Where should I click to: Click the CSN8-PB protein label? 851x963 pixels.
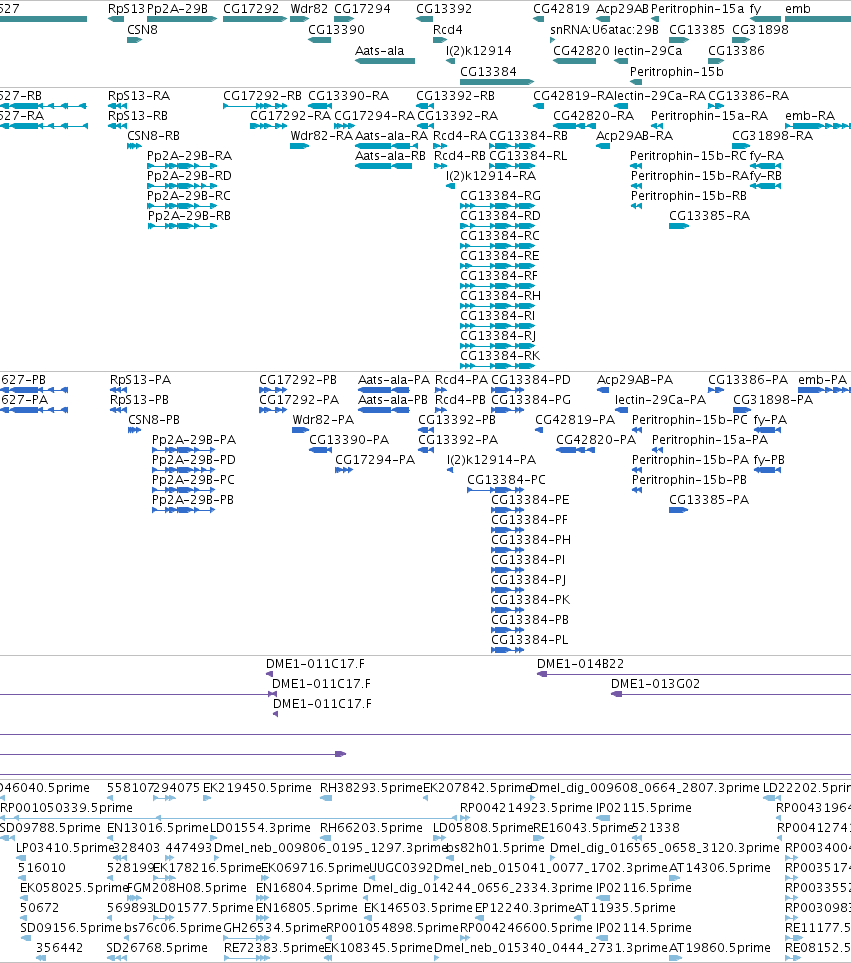point(153,419)
